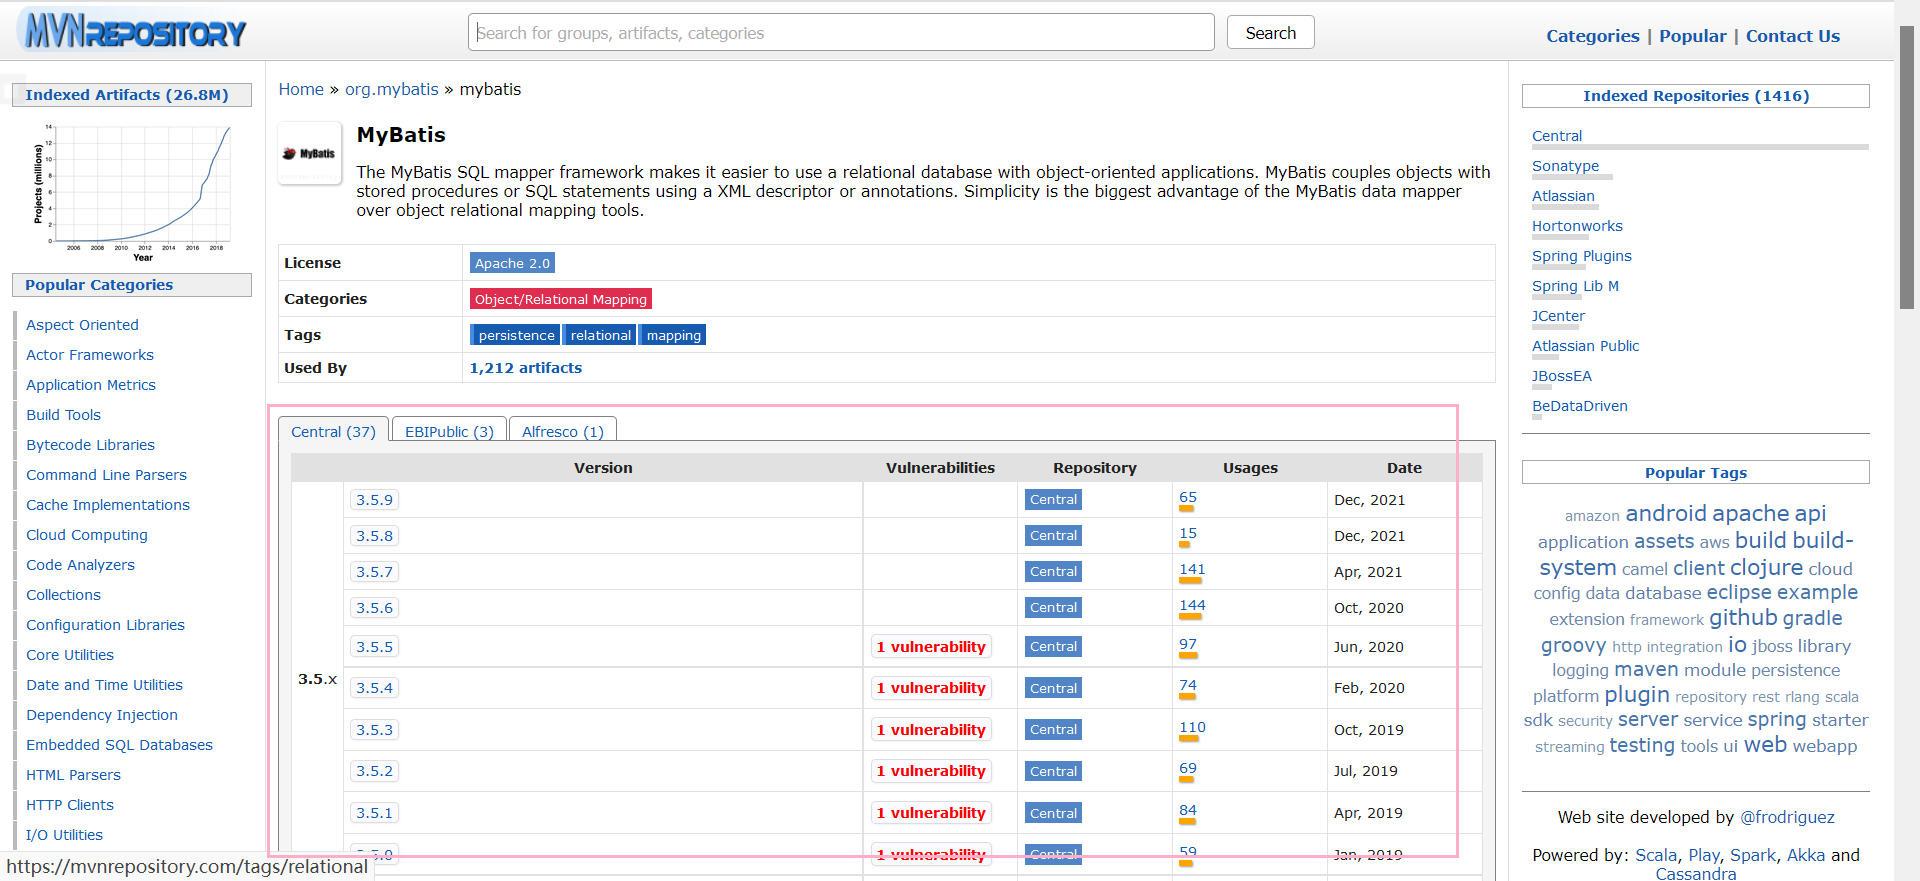1920x881 pixels.
Task: Open the Central repository link
Action: (x=1557, y=136)
